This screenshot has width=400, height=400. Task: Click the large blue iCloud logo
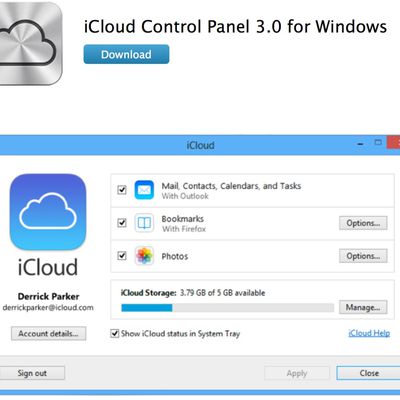(48, 212)
